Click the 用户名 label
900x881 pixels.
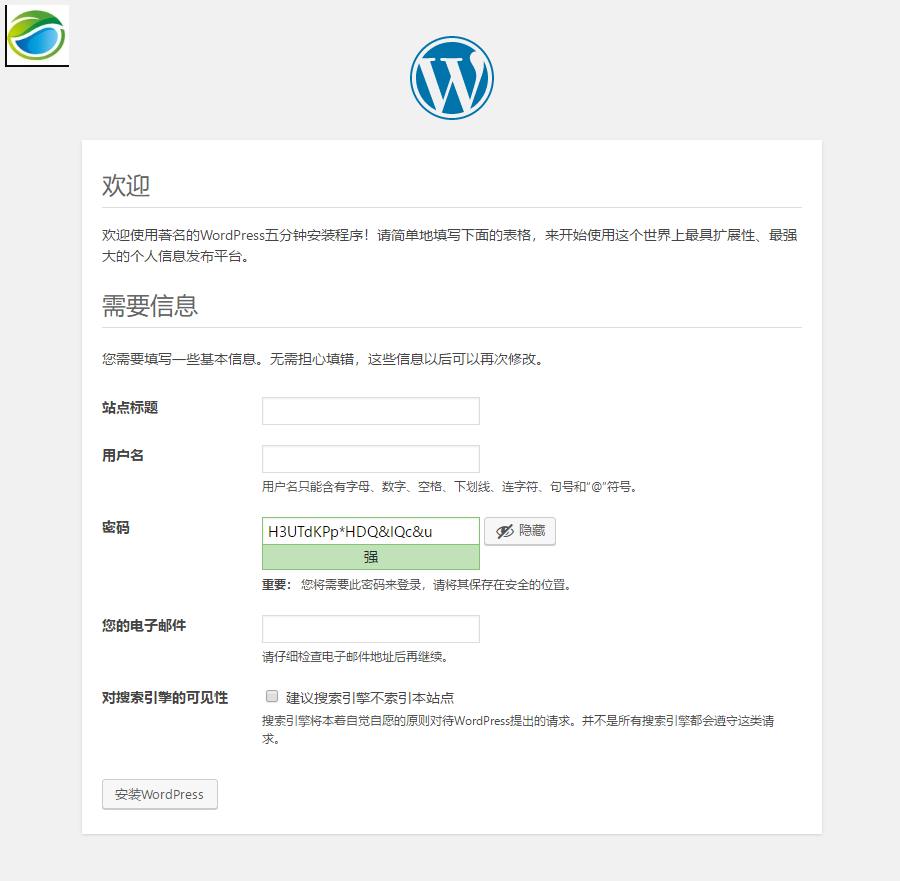123,456
